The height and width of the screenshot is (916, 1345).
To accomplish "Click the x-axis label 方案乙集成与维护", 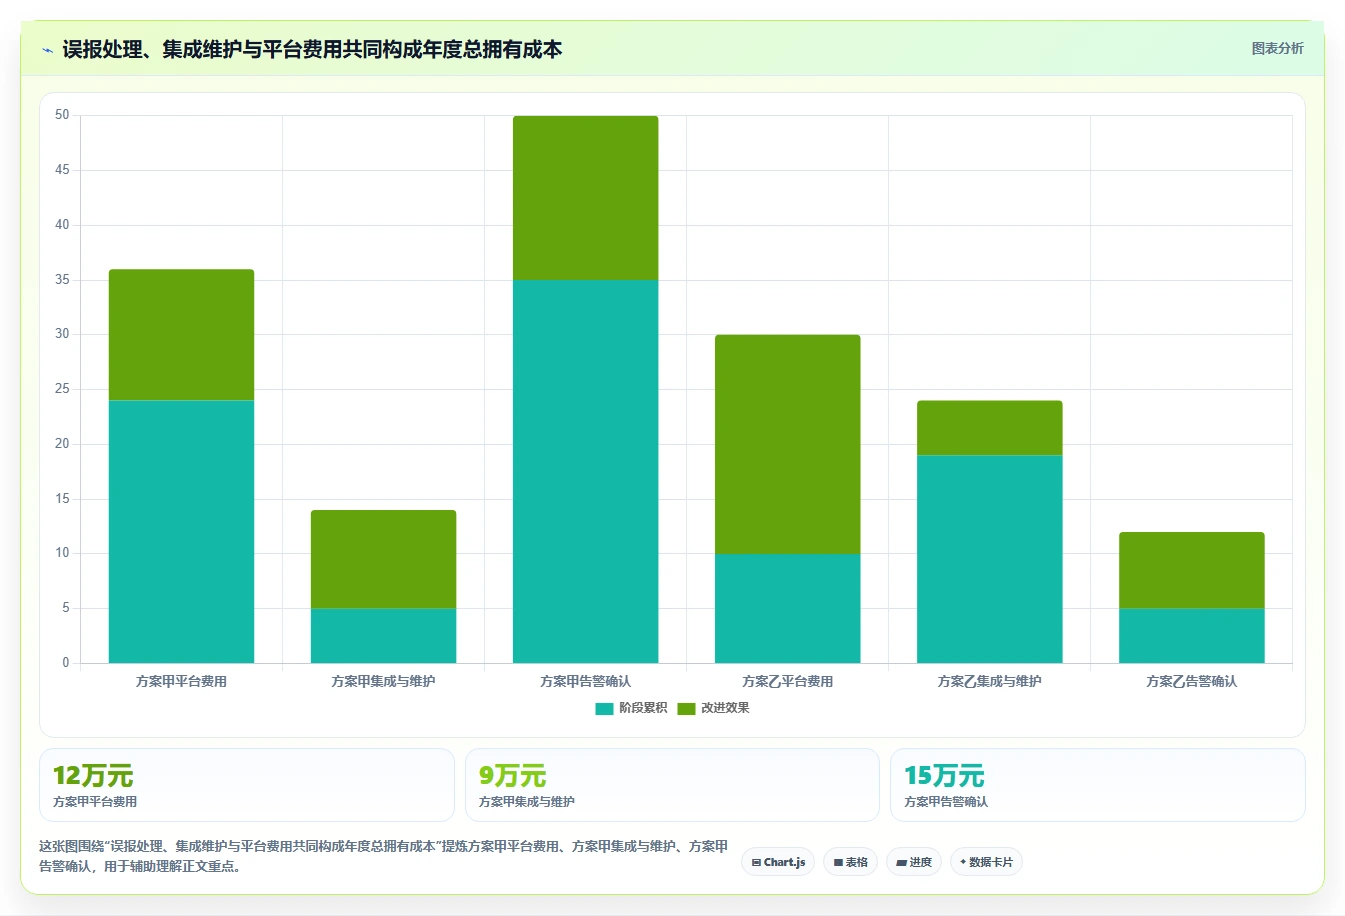I will coord(989,681).
